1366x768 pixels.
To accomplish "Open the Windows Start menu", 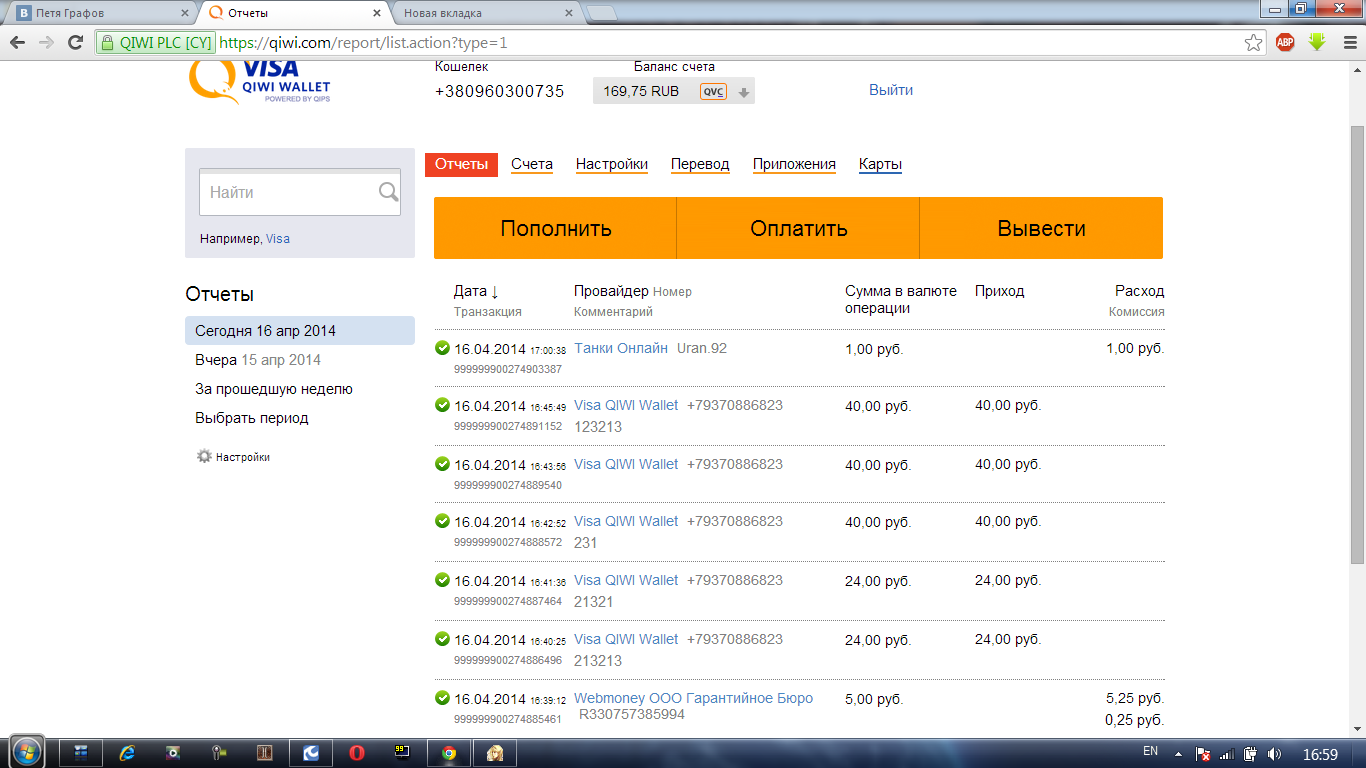I will 26,752.
